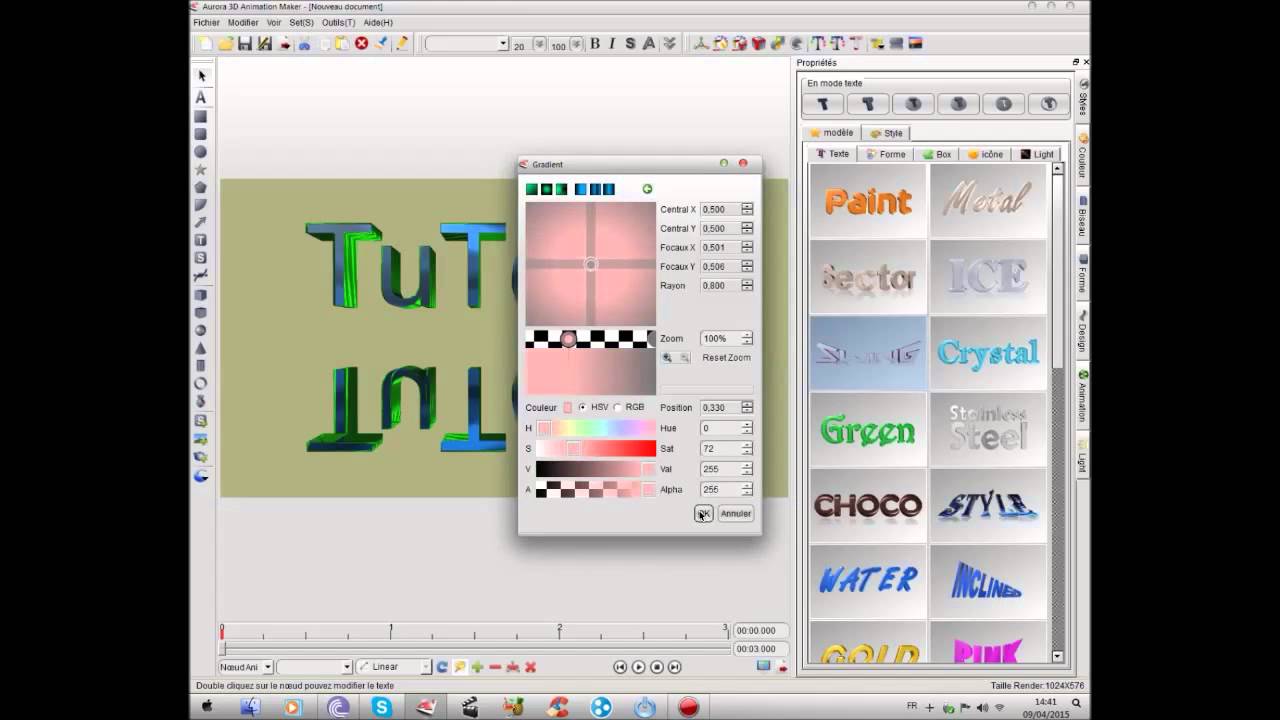Open the vertical Animation side tab
Screen dimensions: 1280x720
[x=1083, y=396]
